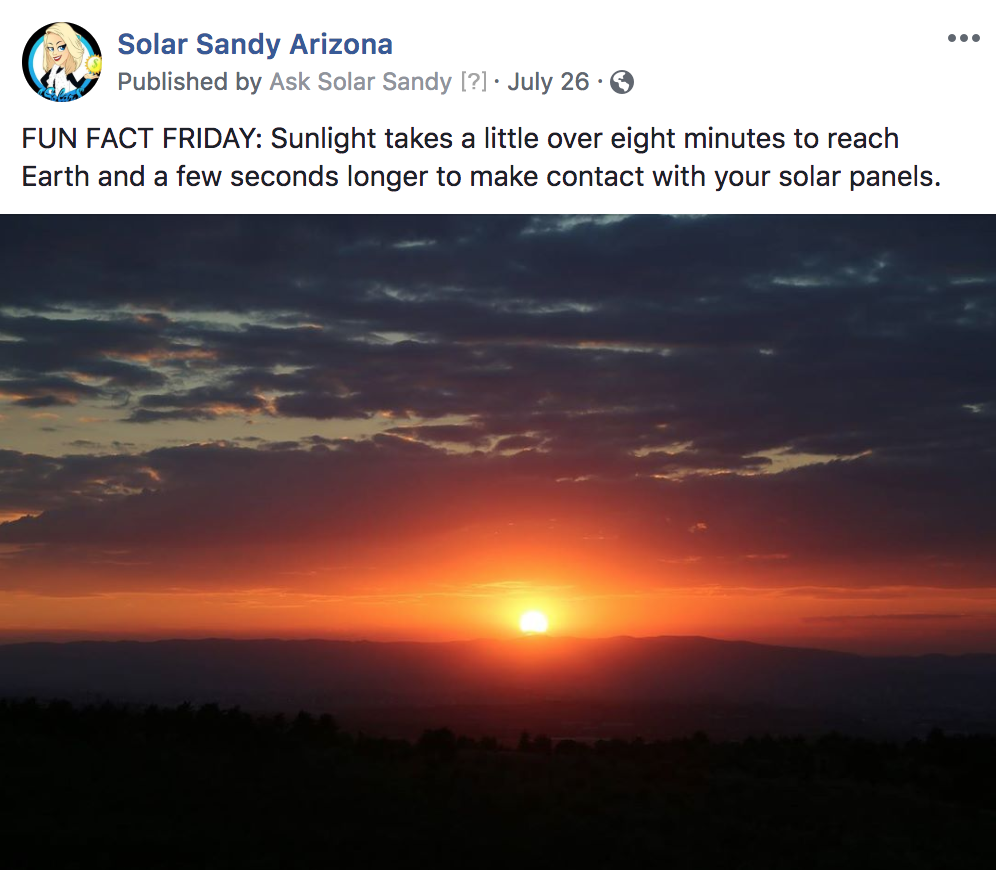Viewport: 996px width, 870px height.
Task: Open the July 26 post timestamp
Action: (548, 82)
